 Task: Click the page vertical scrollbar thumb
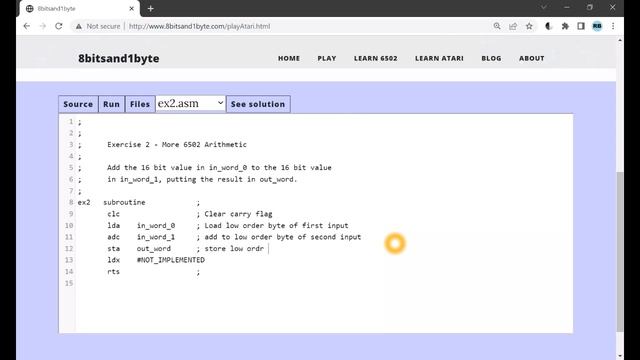(620, 251)
